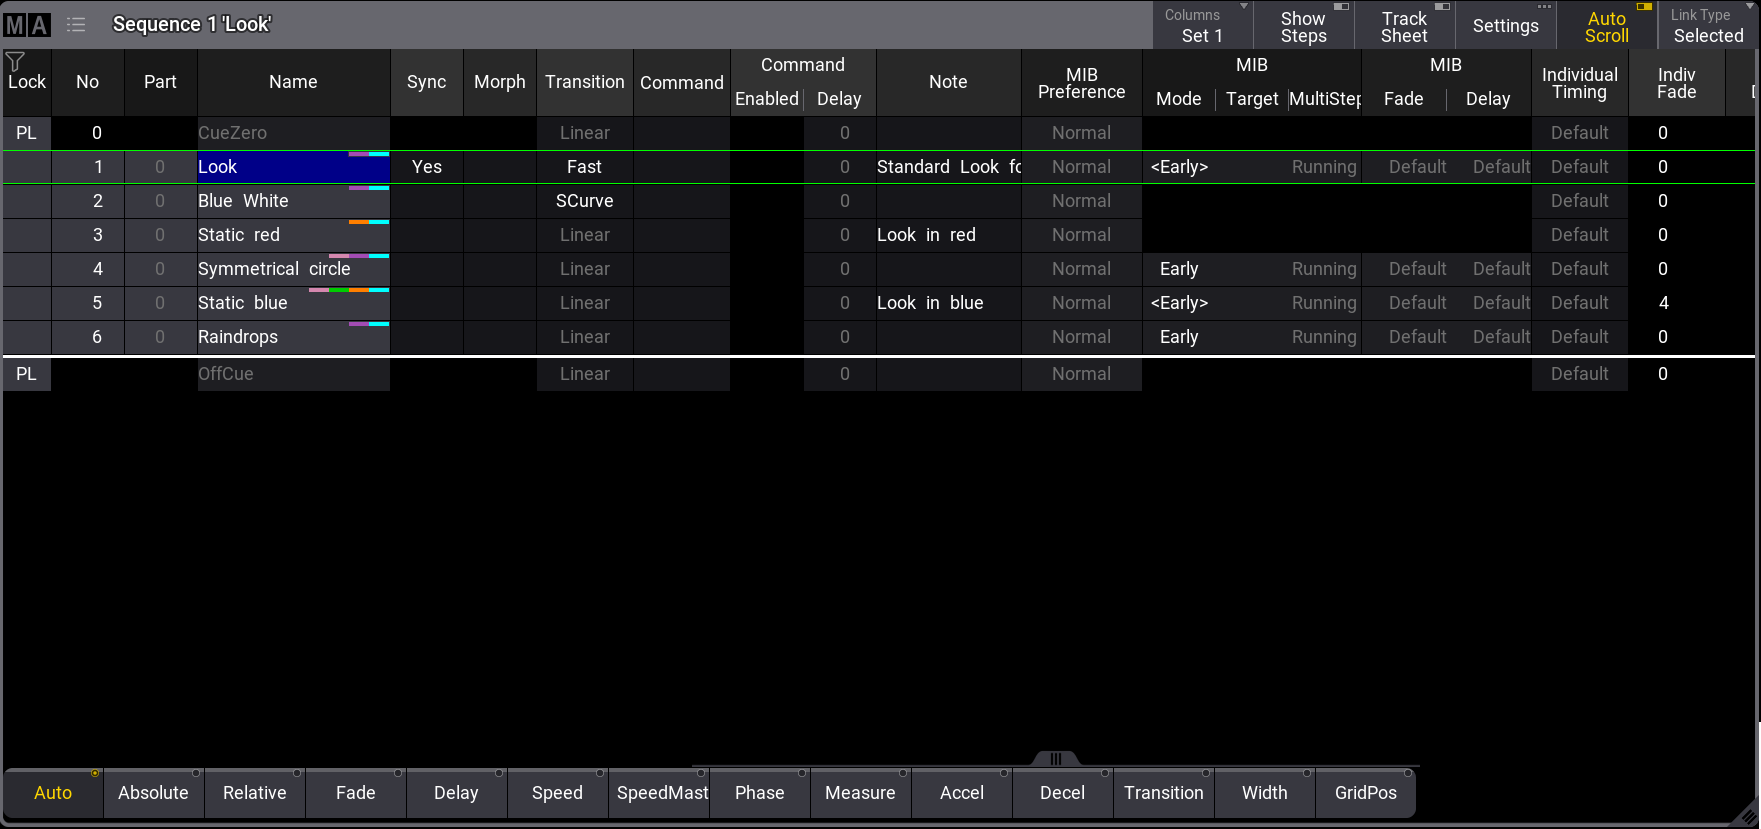Click the window resize grip in the bottom-right corner
Screen dimensions: 1761x829
tap(1748, 815)
